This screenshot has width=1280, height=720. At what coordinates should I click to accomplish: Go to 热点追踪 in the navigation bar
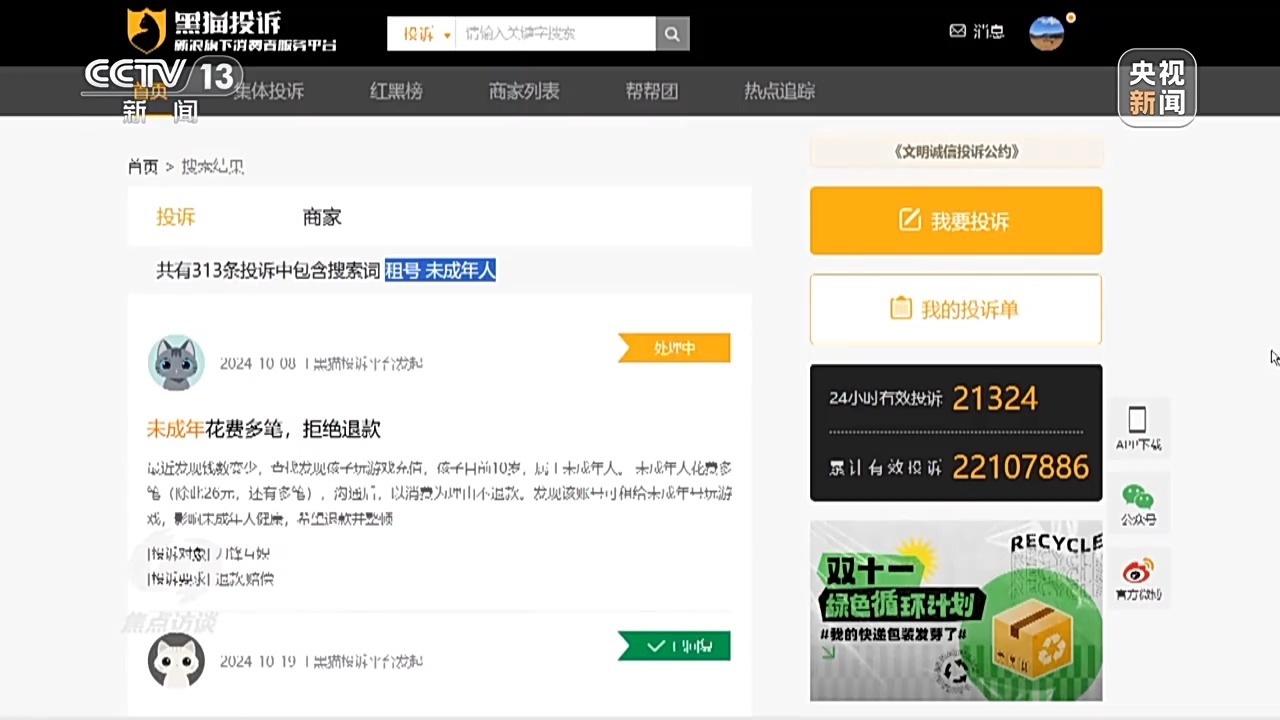(779, 91)
